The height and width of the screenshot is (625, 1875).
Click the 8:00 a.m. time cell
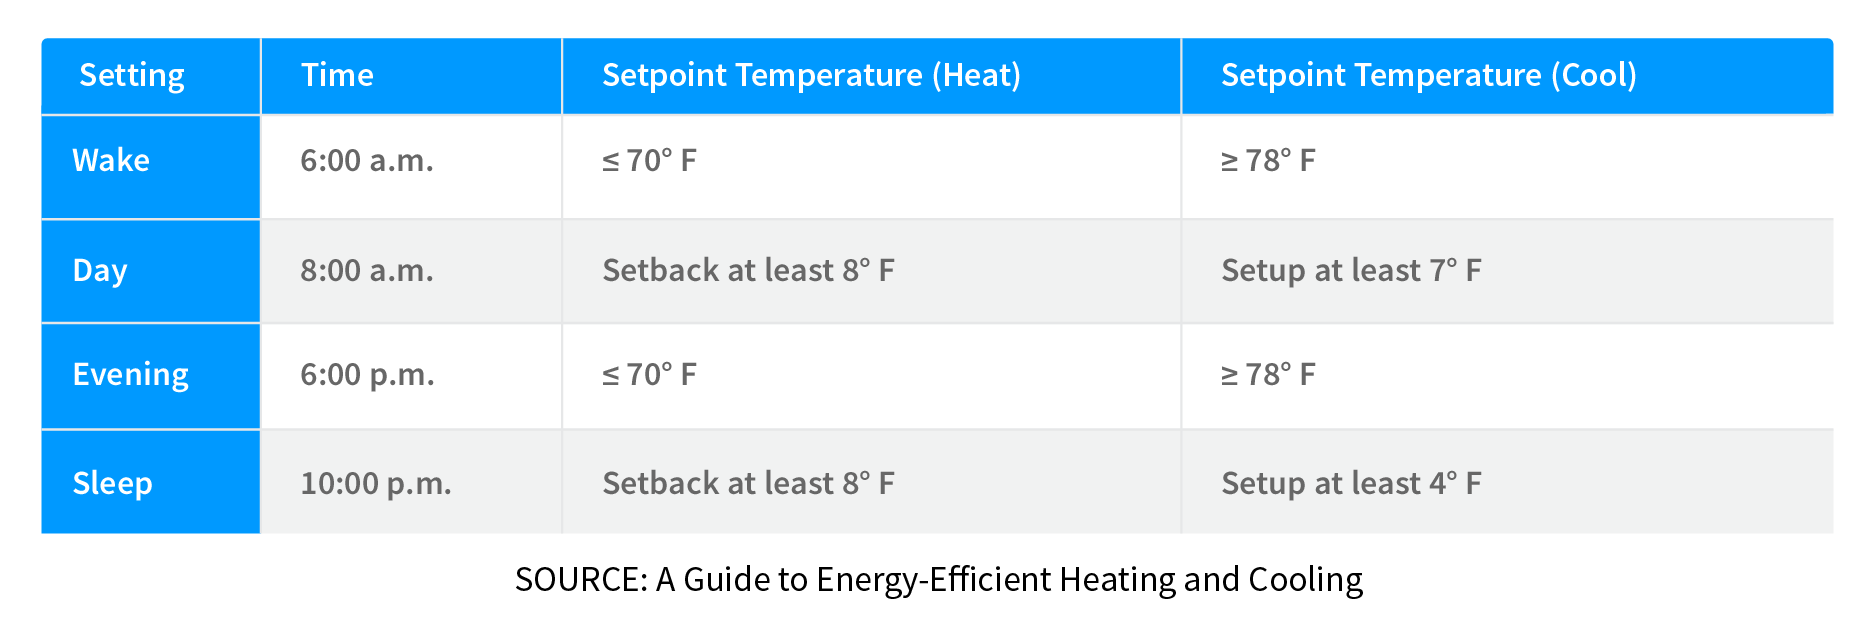point(367,271)
